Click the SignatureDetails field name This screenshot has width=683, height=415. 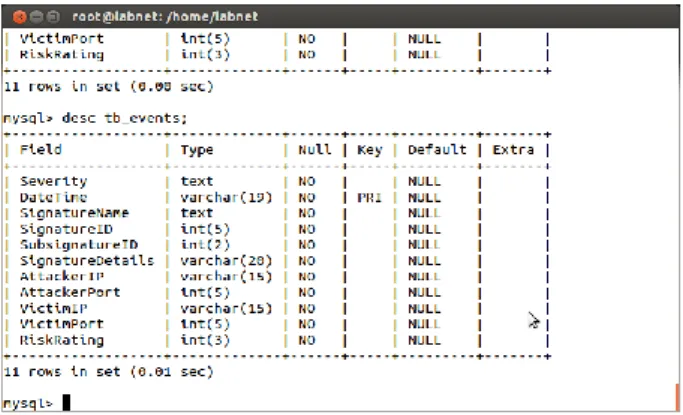click(x=87, y=261)
